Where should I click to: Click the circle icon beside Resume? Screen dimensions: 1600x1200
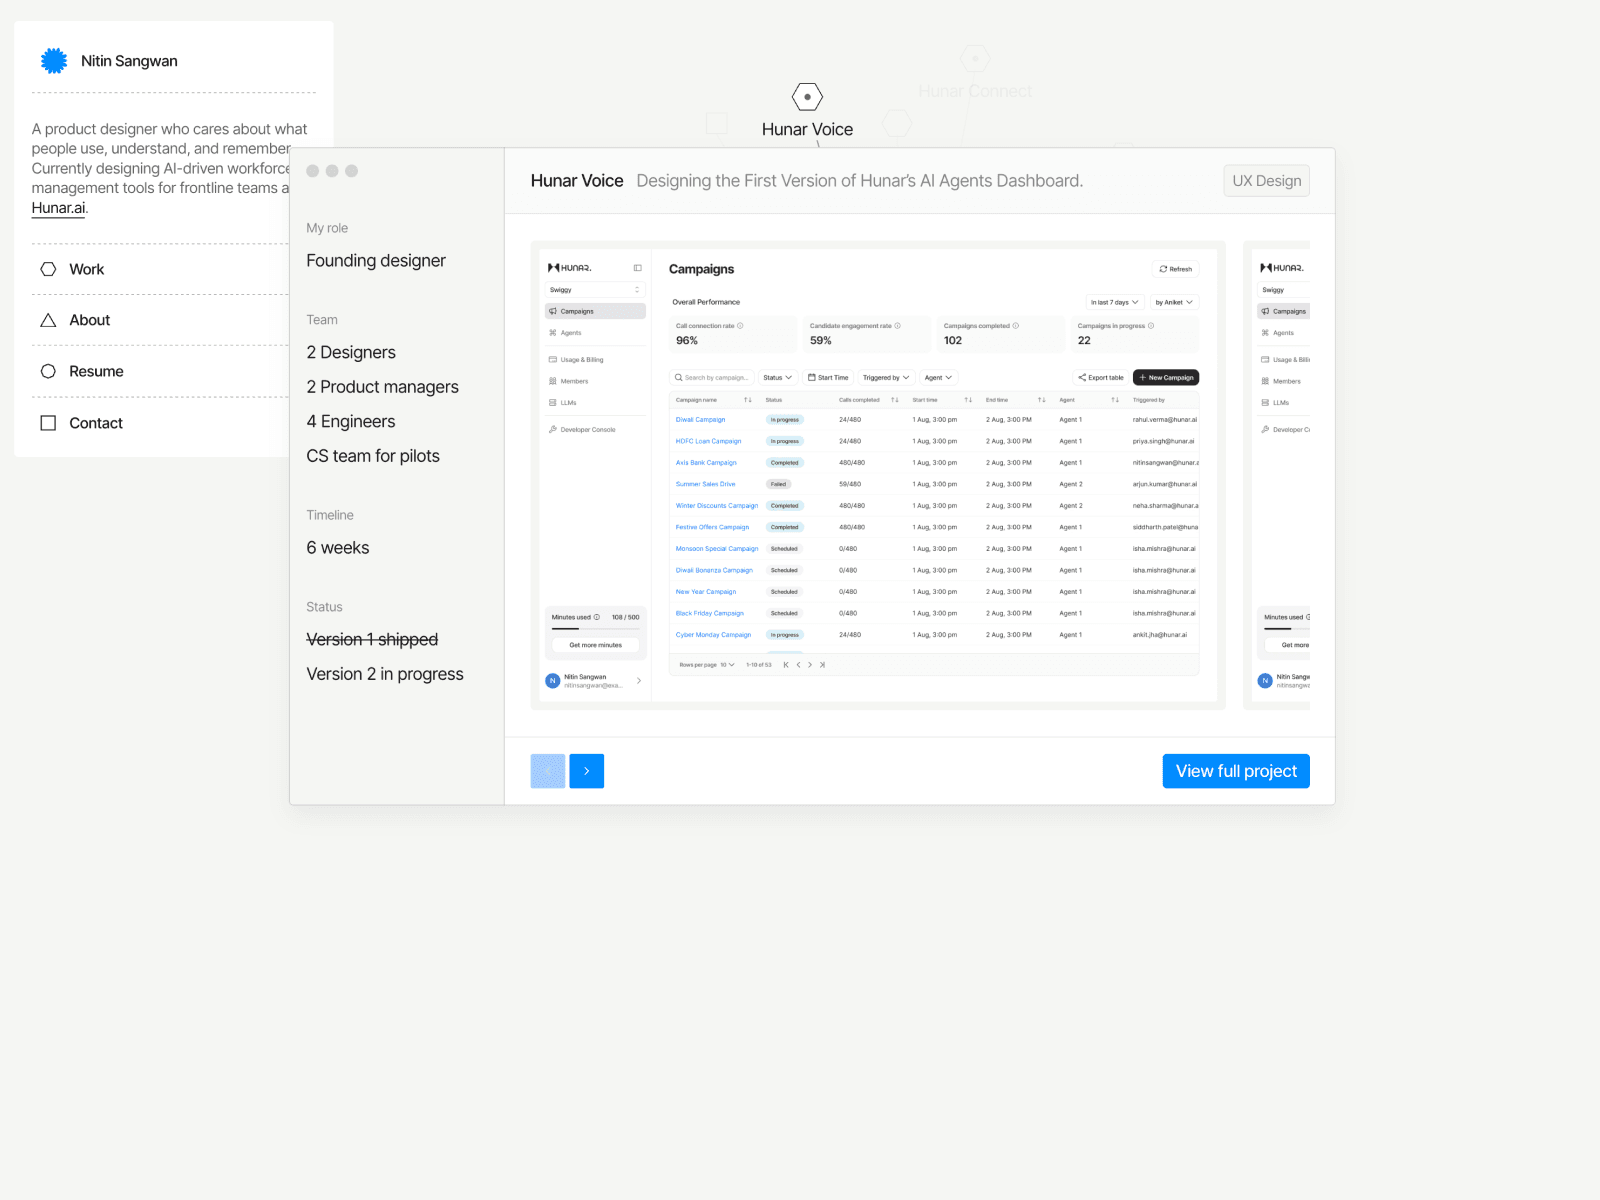coord(48,371)
